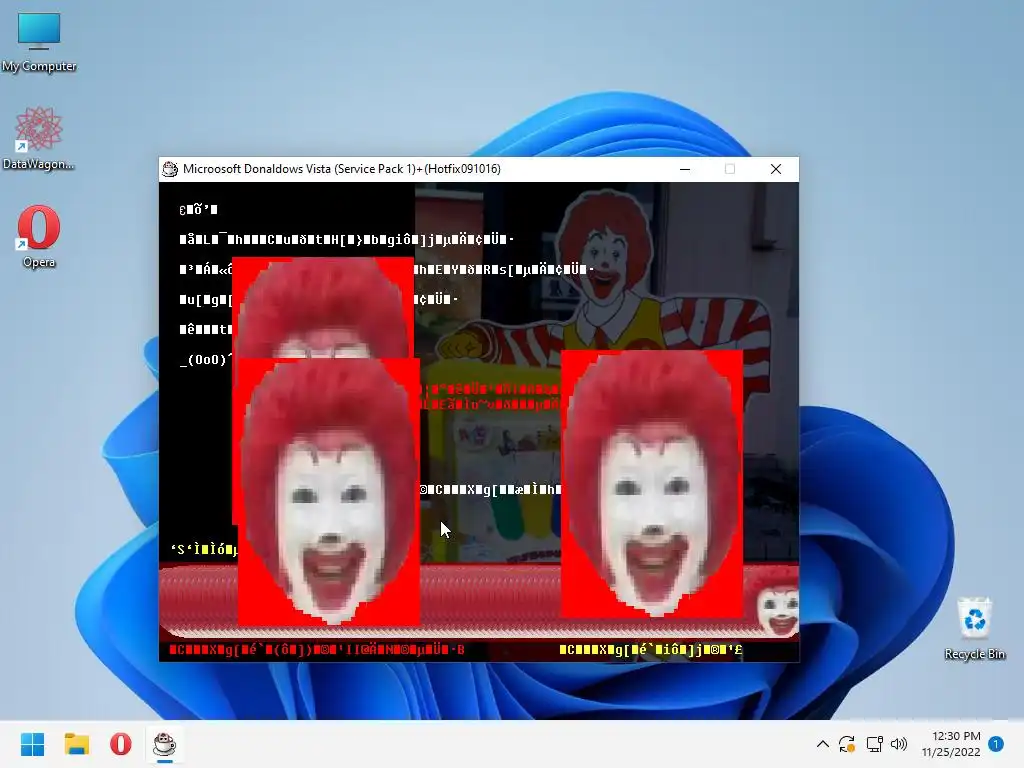Close the Donaldows Vista window
This screenshot has width=1024, height=768.
(x=776, y=169)
